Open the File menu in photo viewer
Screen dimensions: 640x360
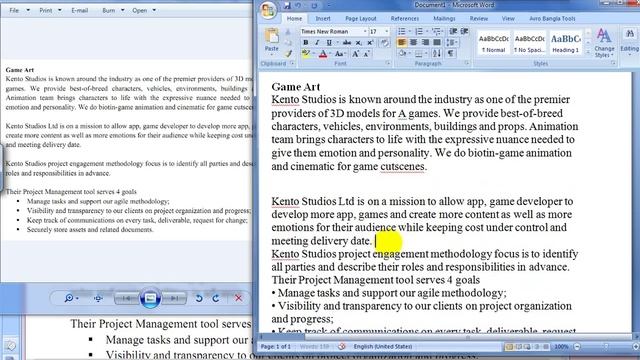pyautogui.click(x=19, y=10)
